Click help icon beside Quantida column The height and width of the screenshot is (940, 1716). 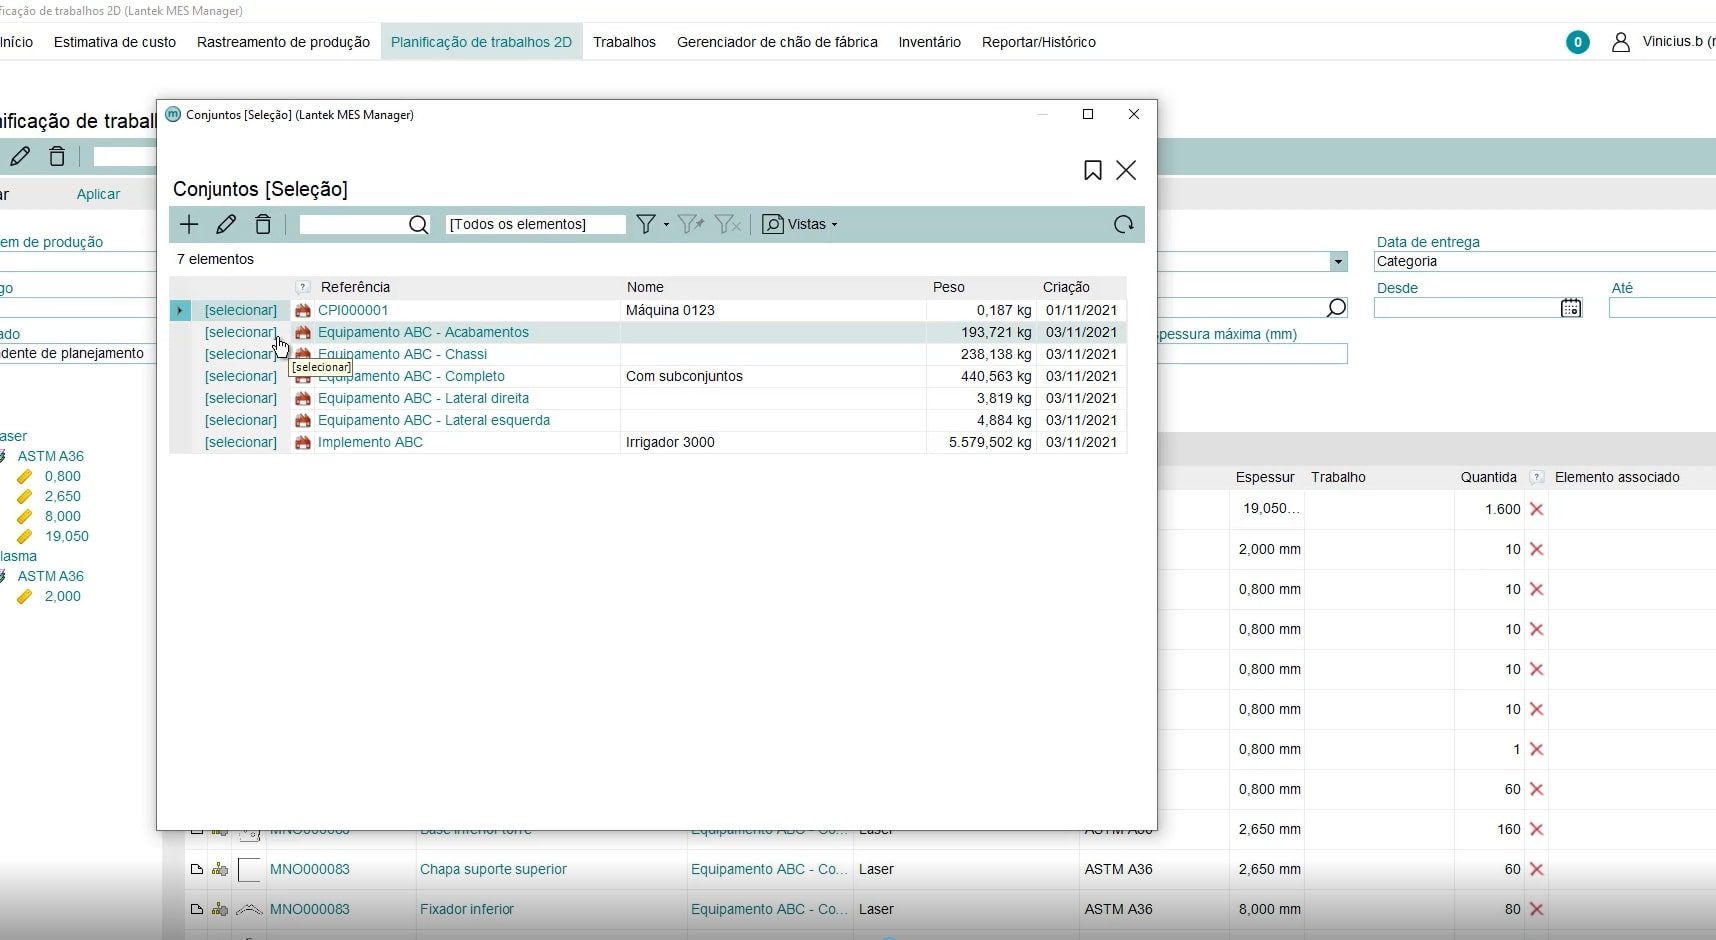point(1537,477)
